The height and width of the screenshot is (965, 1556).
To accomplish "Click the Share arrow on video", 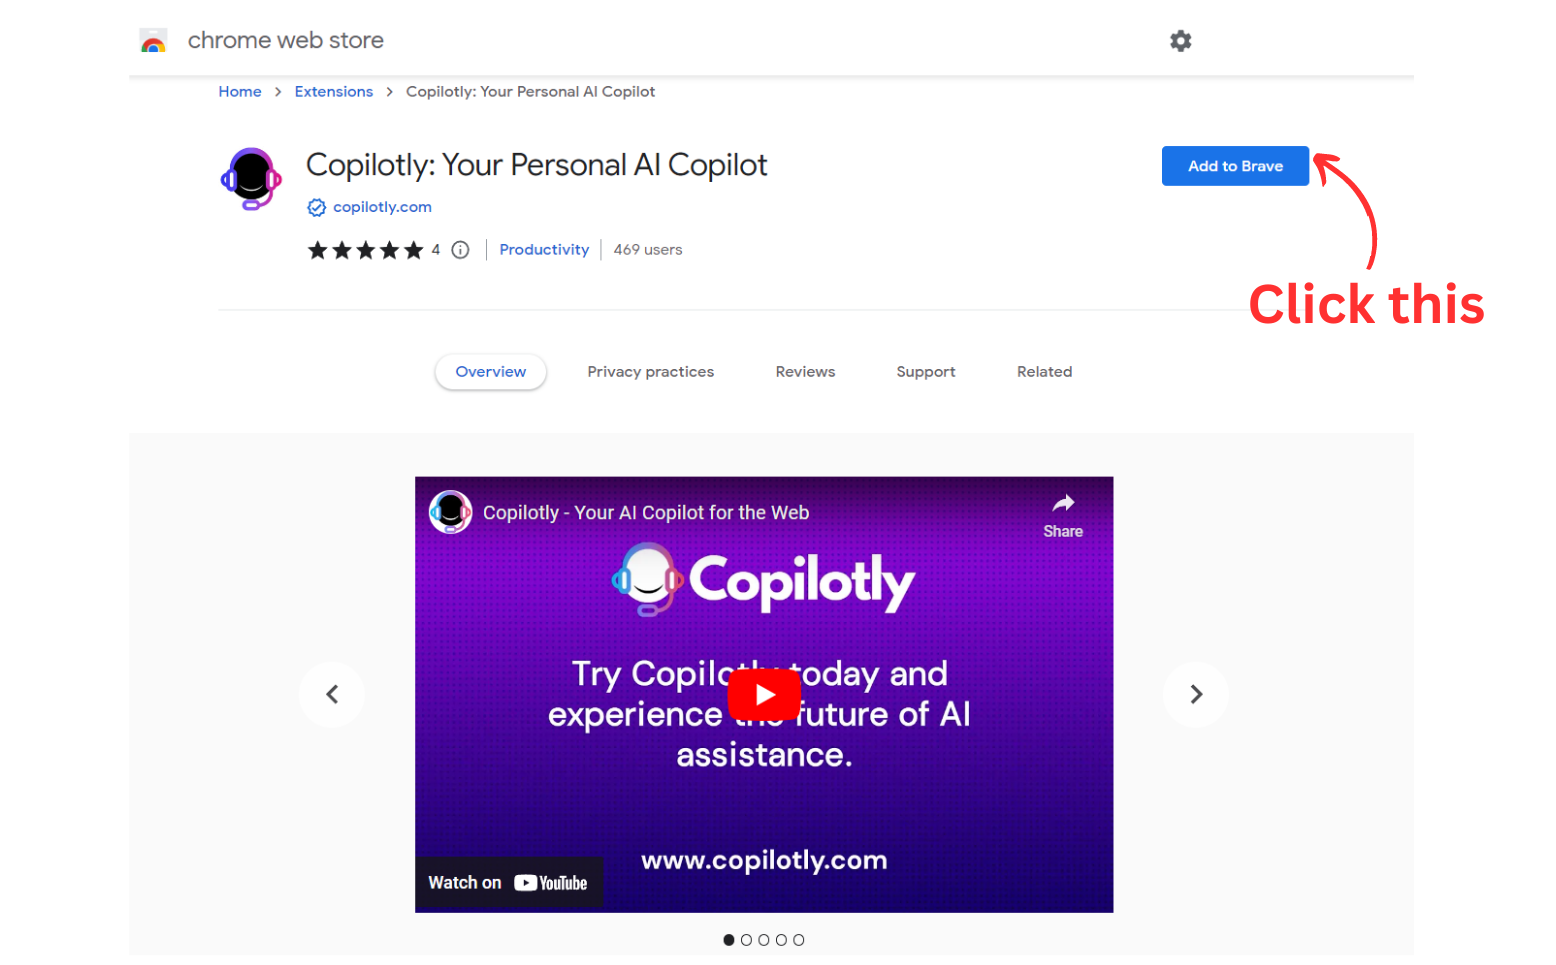I will (1063, 515).
